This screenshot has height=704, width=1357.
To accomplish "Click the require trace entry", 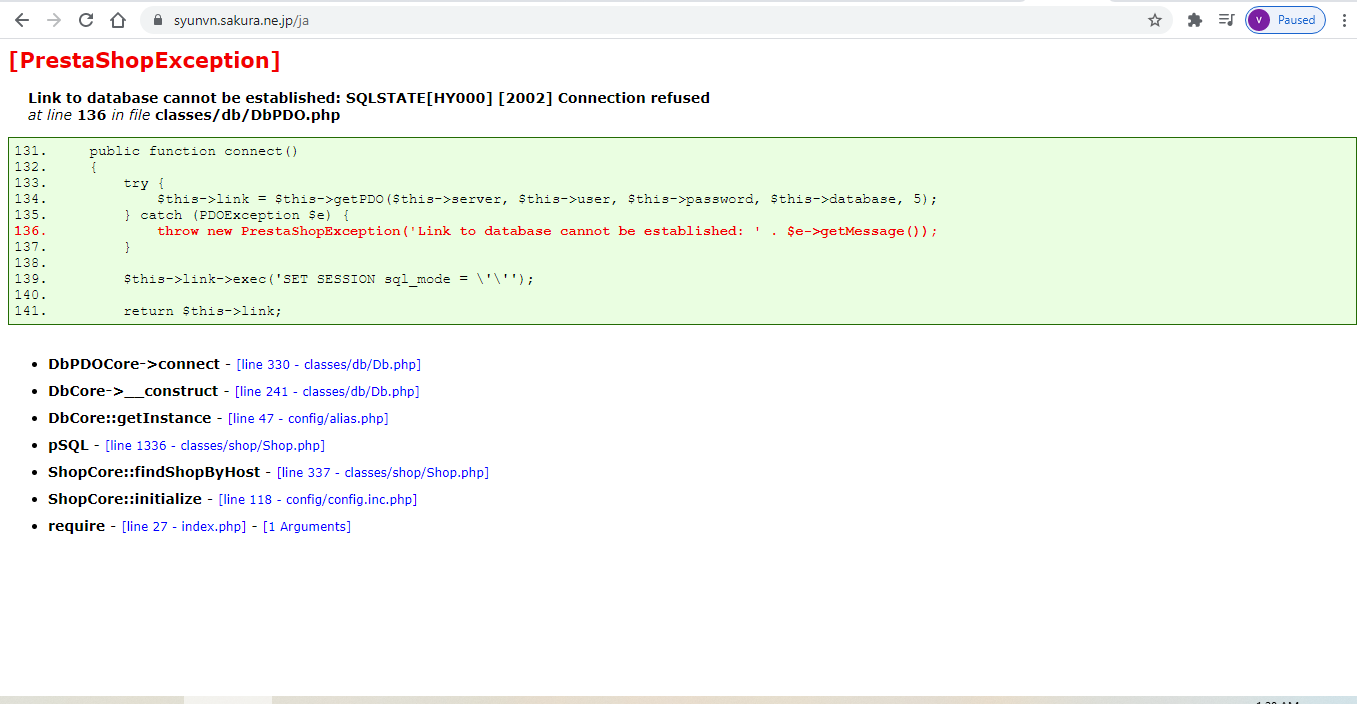I will (76, 526).
